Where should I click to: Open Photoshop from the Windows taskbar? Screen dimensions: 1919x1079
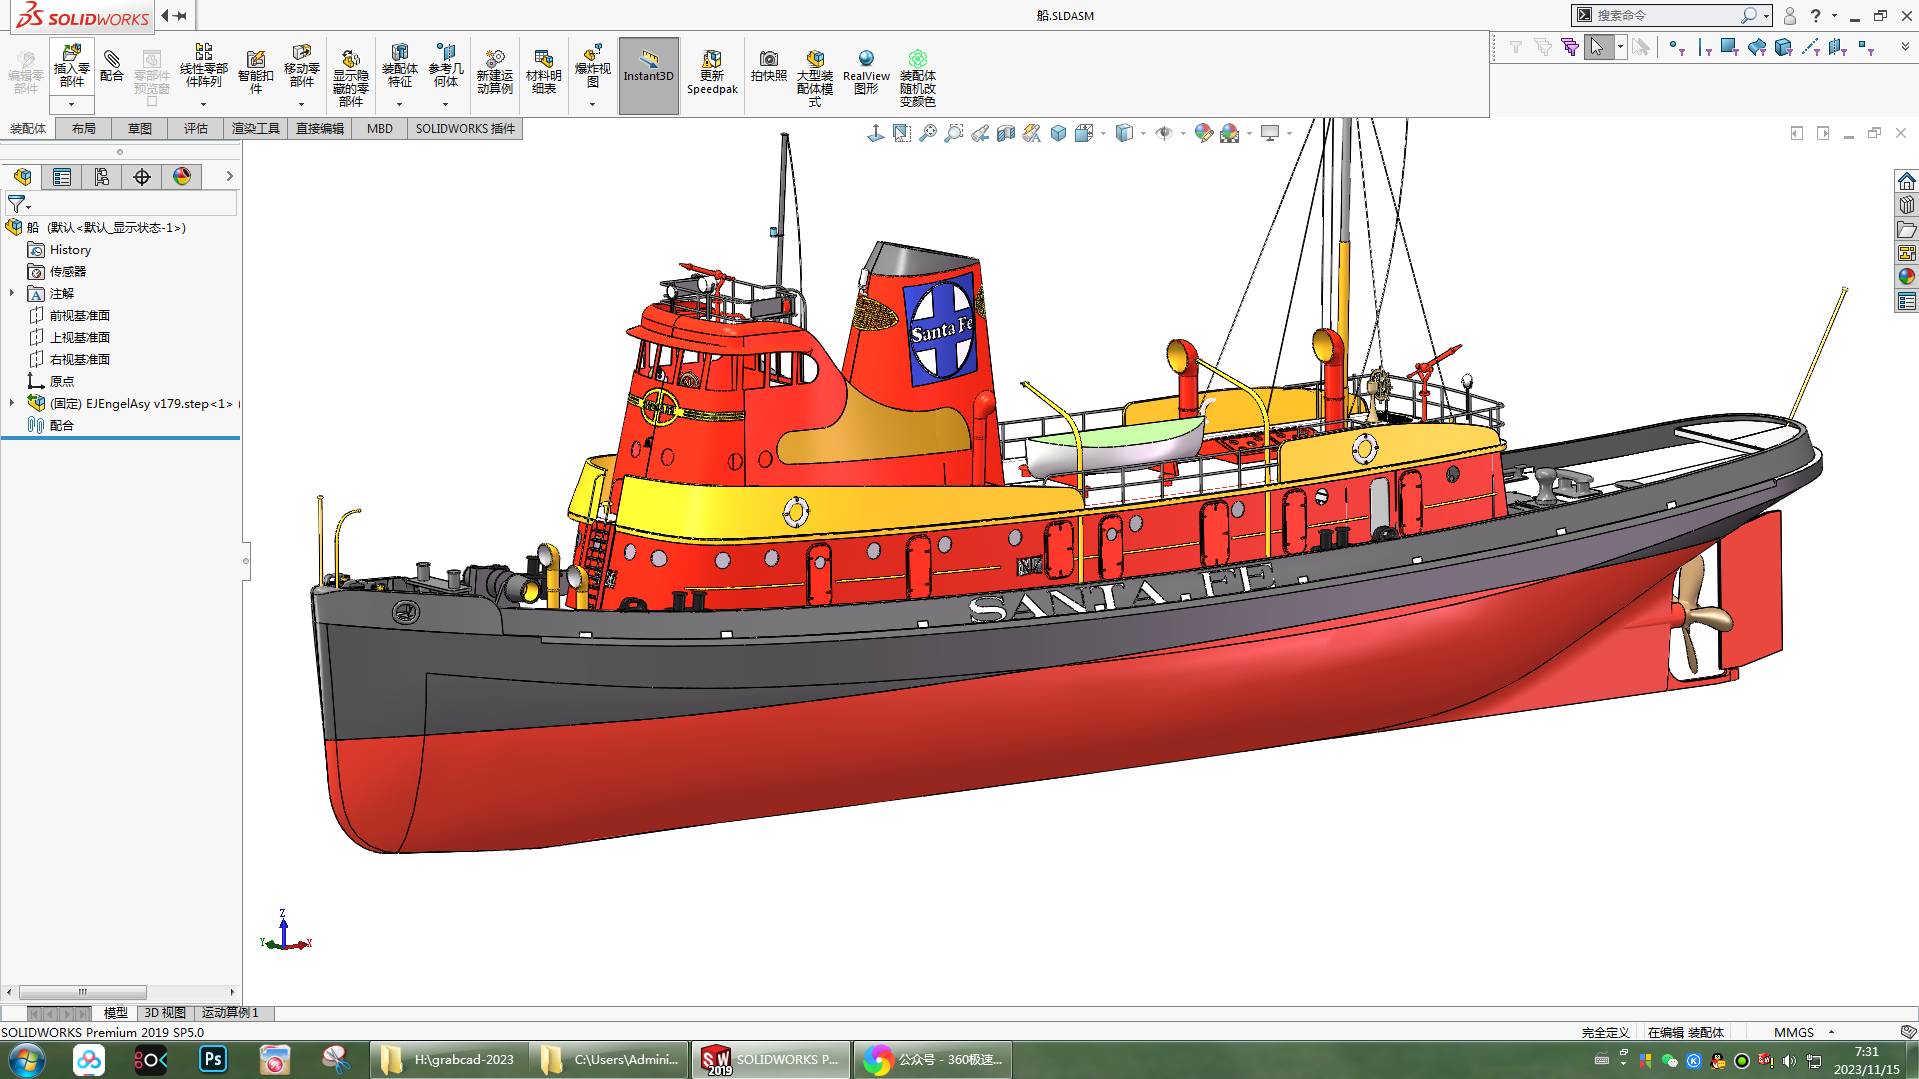coord(213,1060)
